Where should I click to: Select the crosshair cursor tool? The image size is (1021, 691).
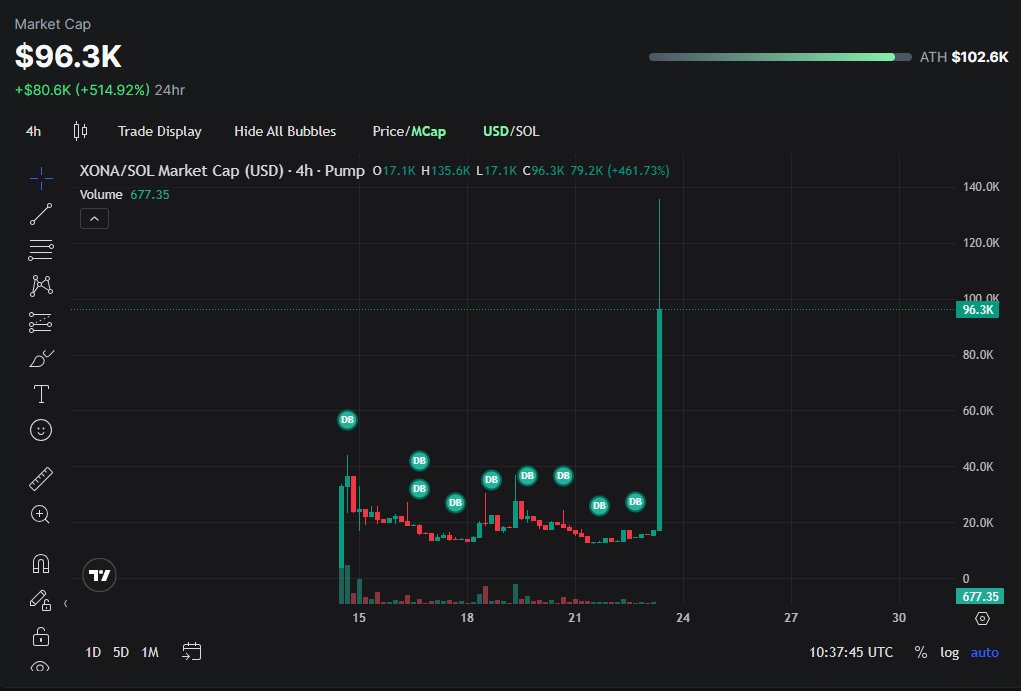(x=41, y=178)
